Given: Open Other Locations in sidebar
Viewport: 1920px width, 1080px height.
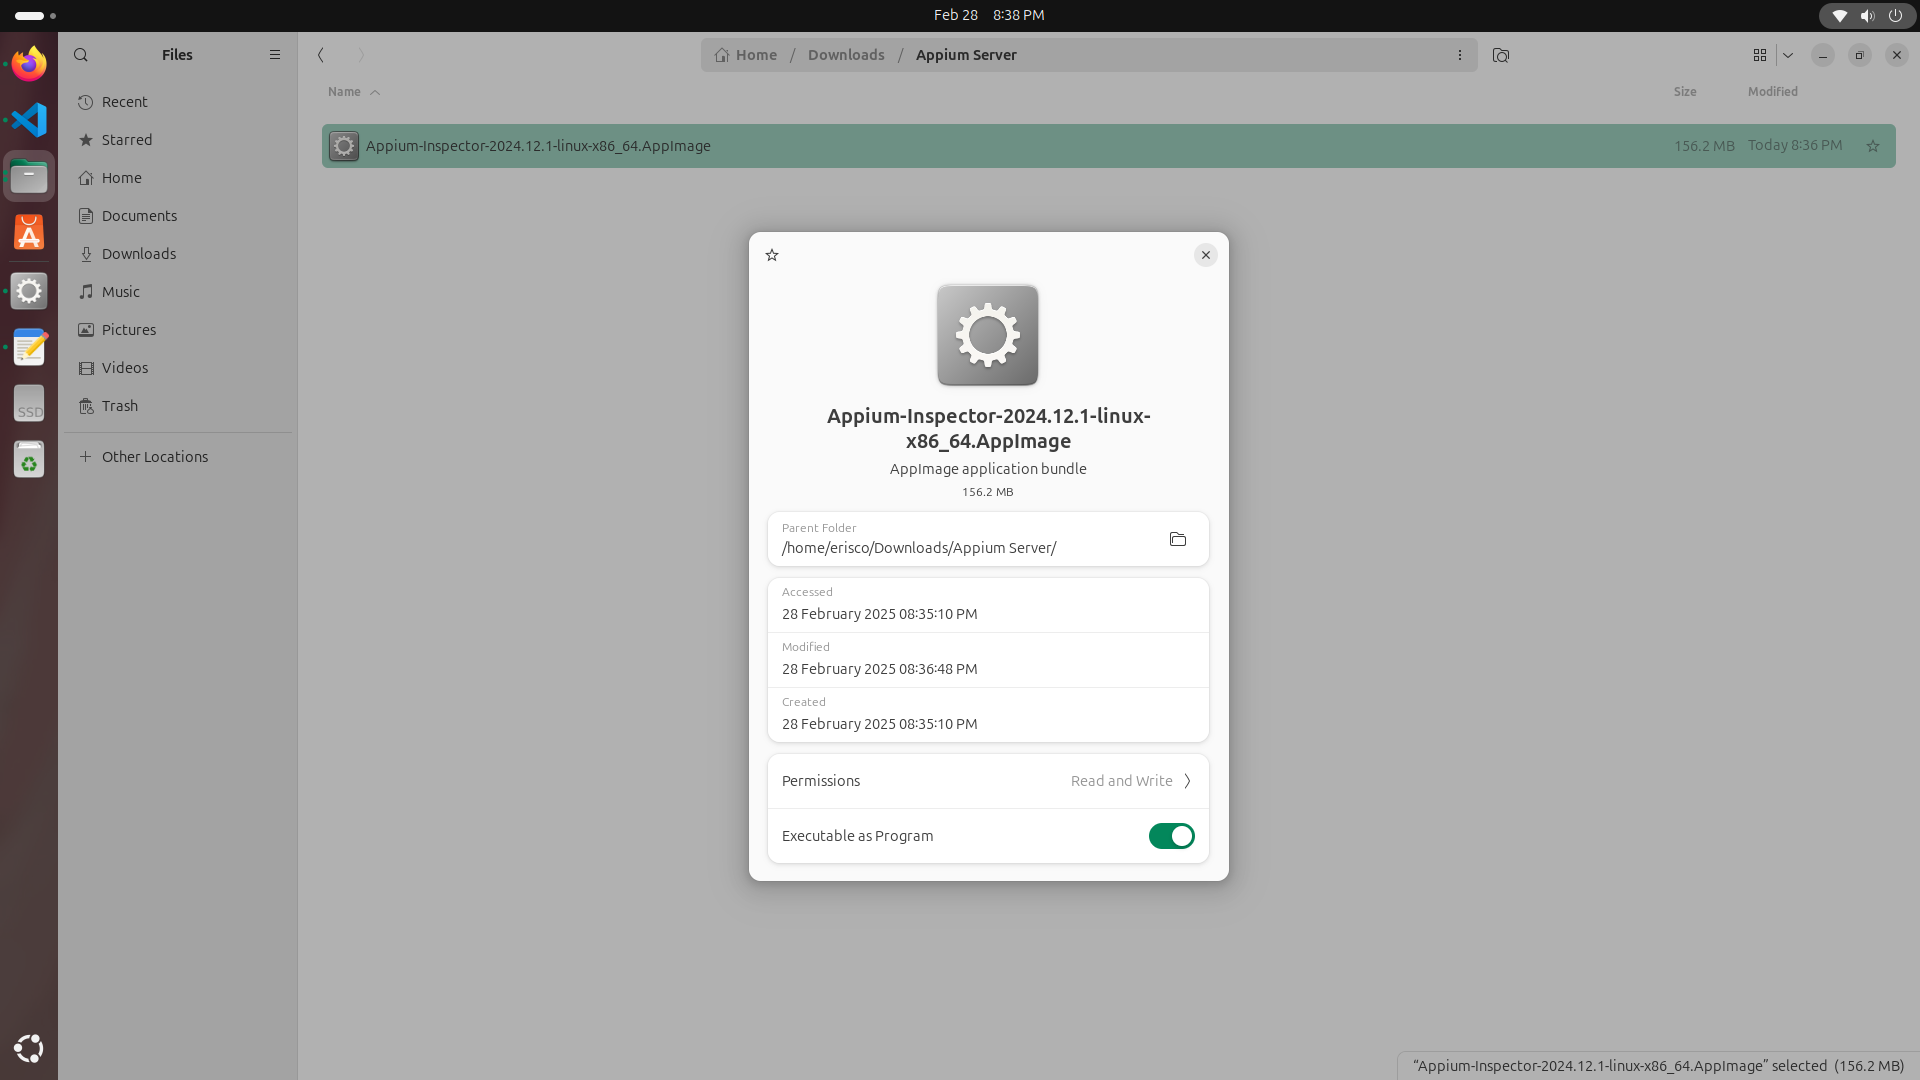Looking at the screenshot, I should pyautogui.click(x=155, y=457).
